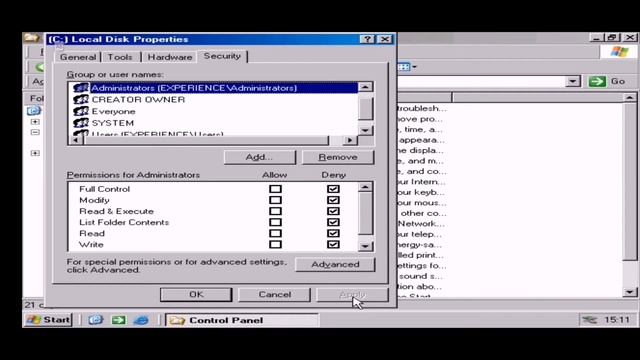Expand the lower plus node in folder tree
The image size is (640, 360).
[35, 153]
